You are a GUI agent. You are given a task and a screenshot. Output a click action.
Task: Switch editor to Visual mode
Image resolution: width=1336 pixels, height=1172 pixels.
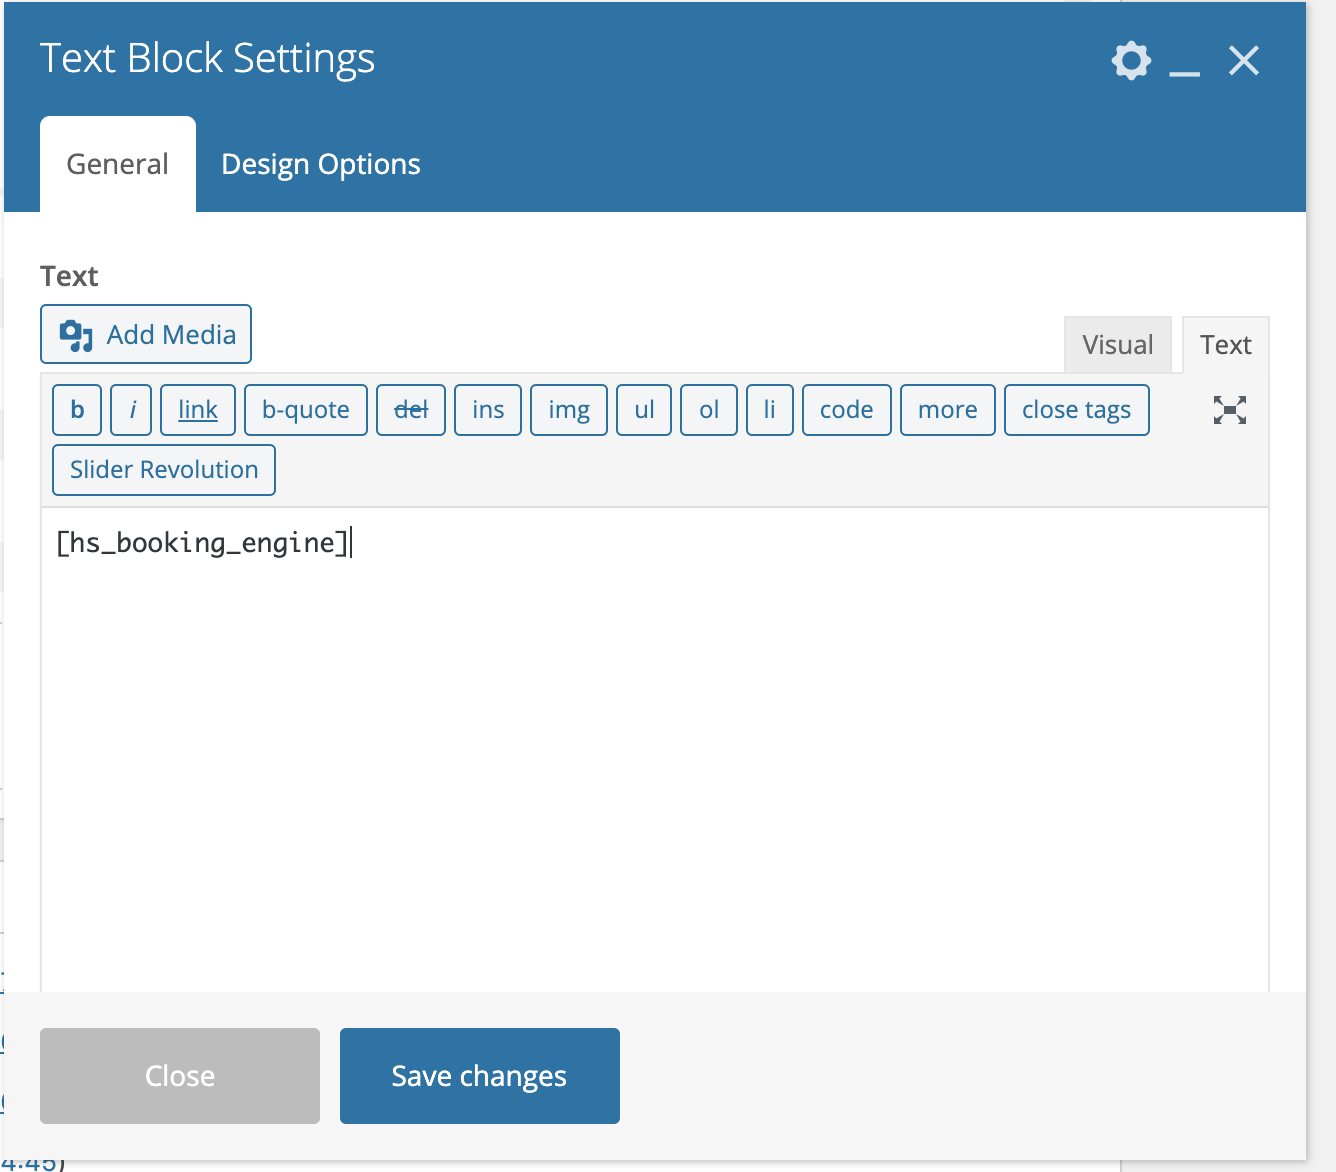point(1117,345)
